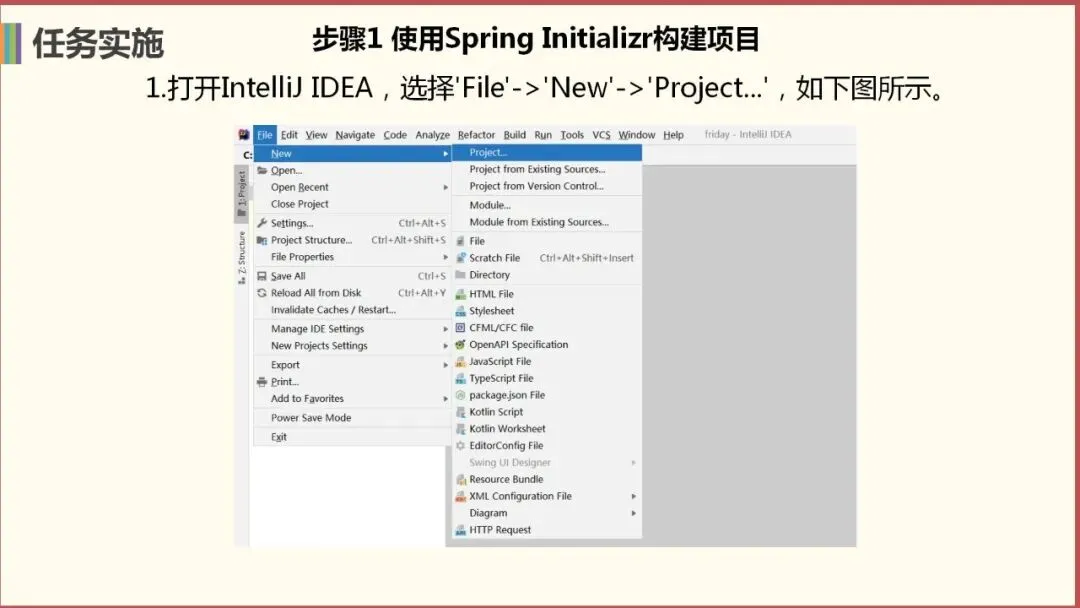Screen dimensions: 1080x608
Task: Click the HTTP Request icon
Action: coord(461,530)
